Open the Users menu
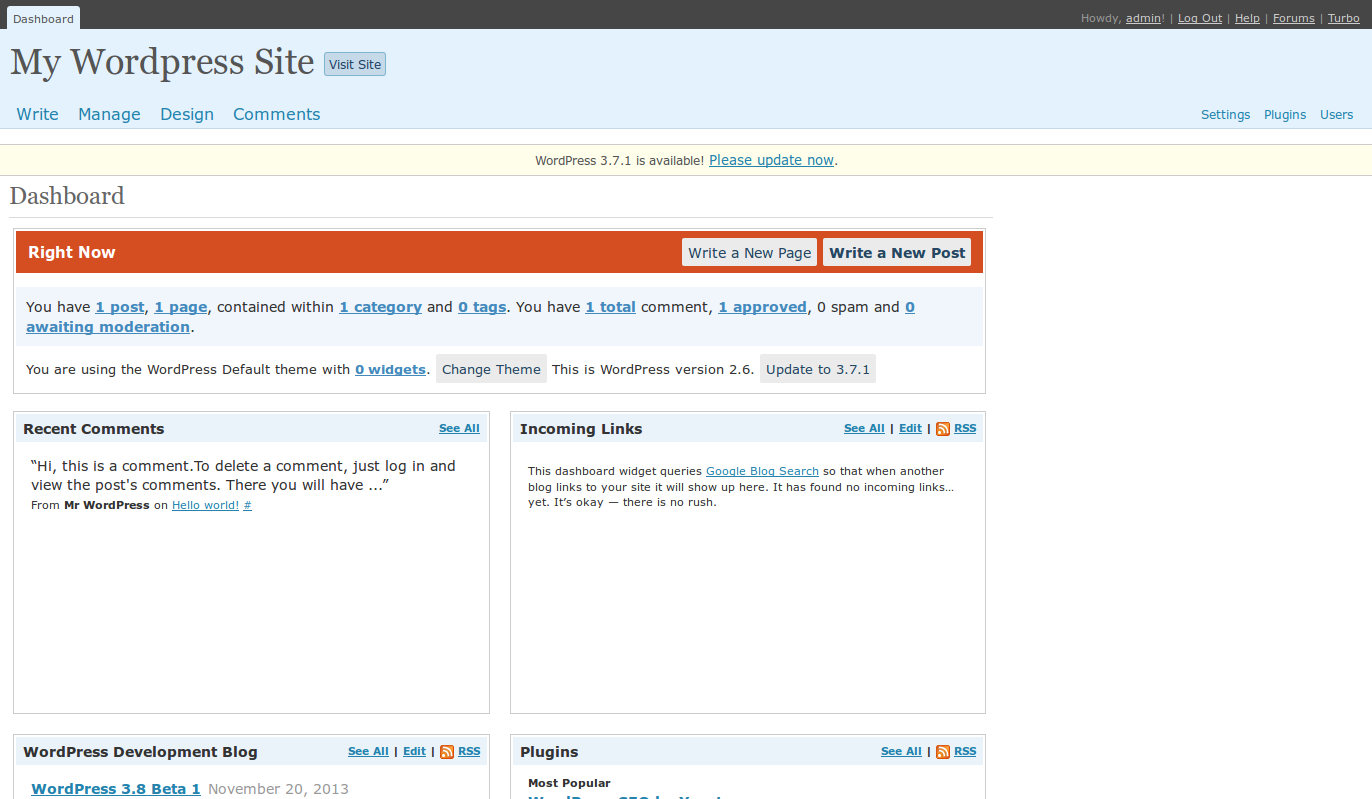Viewport: 1372px width, 799px height. 1337,115
